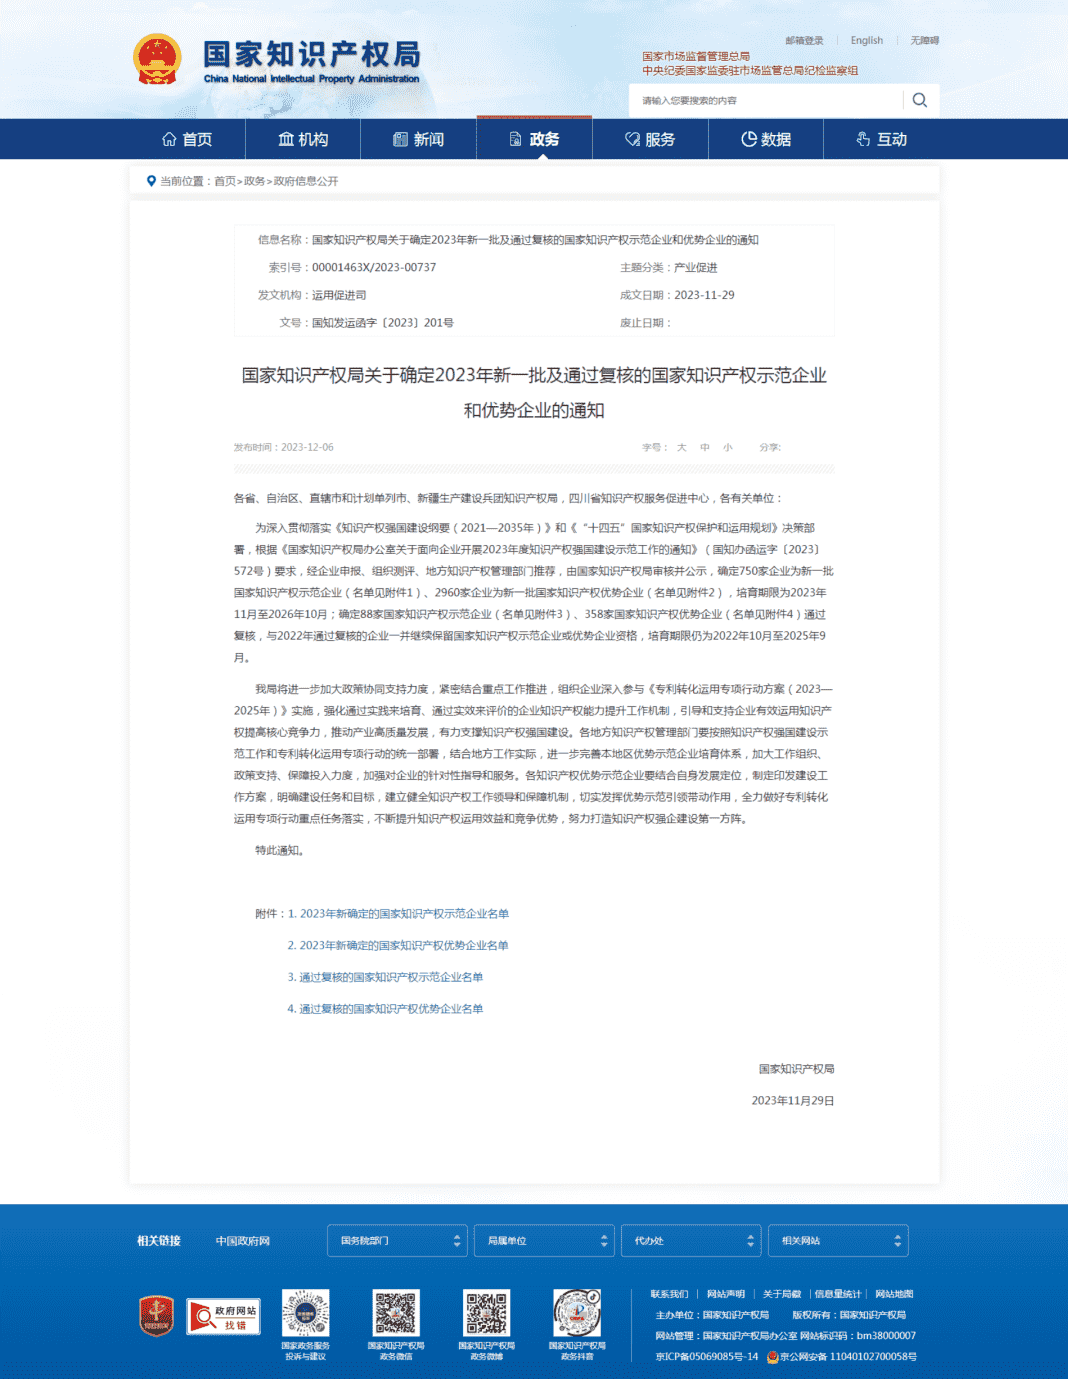Viewport: 1068px width, 1379px height.
Task: Click the red 党政机关 badge icon in the footer
Action: point(156,1316)
